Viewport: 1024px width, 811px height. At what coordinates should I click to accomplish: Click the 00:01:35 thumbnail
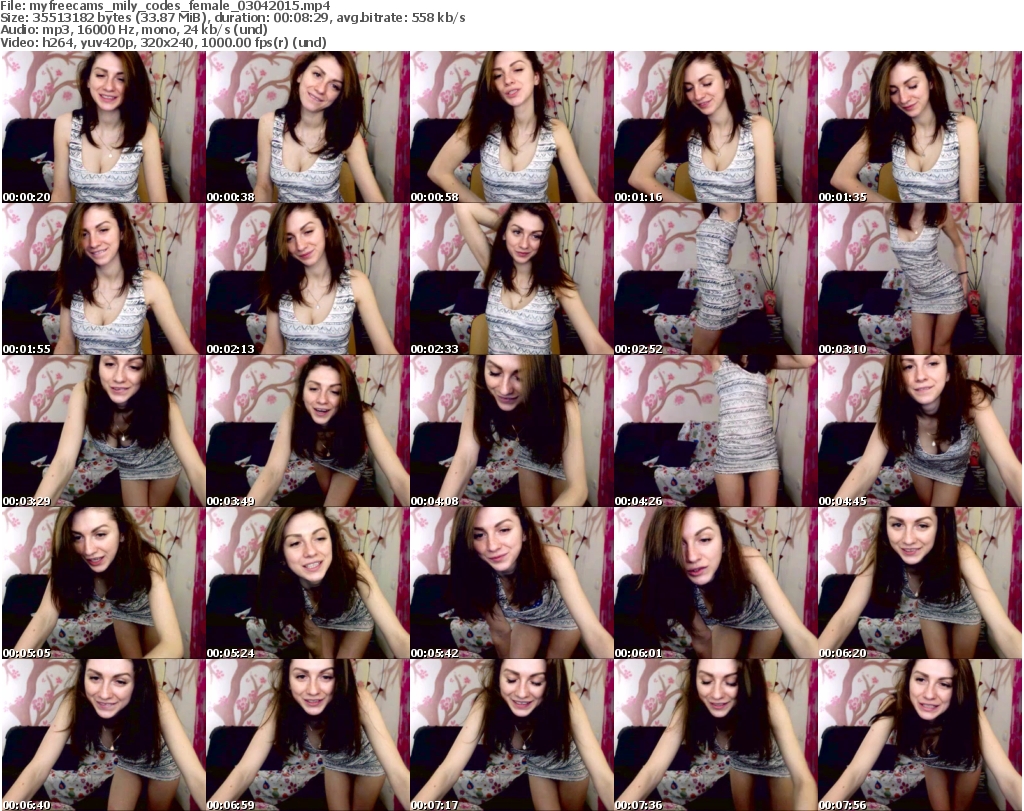(x=919, y=127)
